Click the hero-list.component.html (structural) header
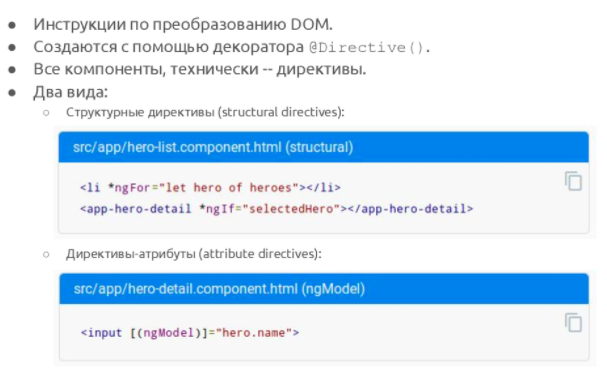 [x=324, y=147]
